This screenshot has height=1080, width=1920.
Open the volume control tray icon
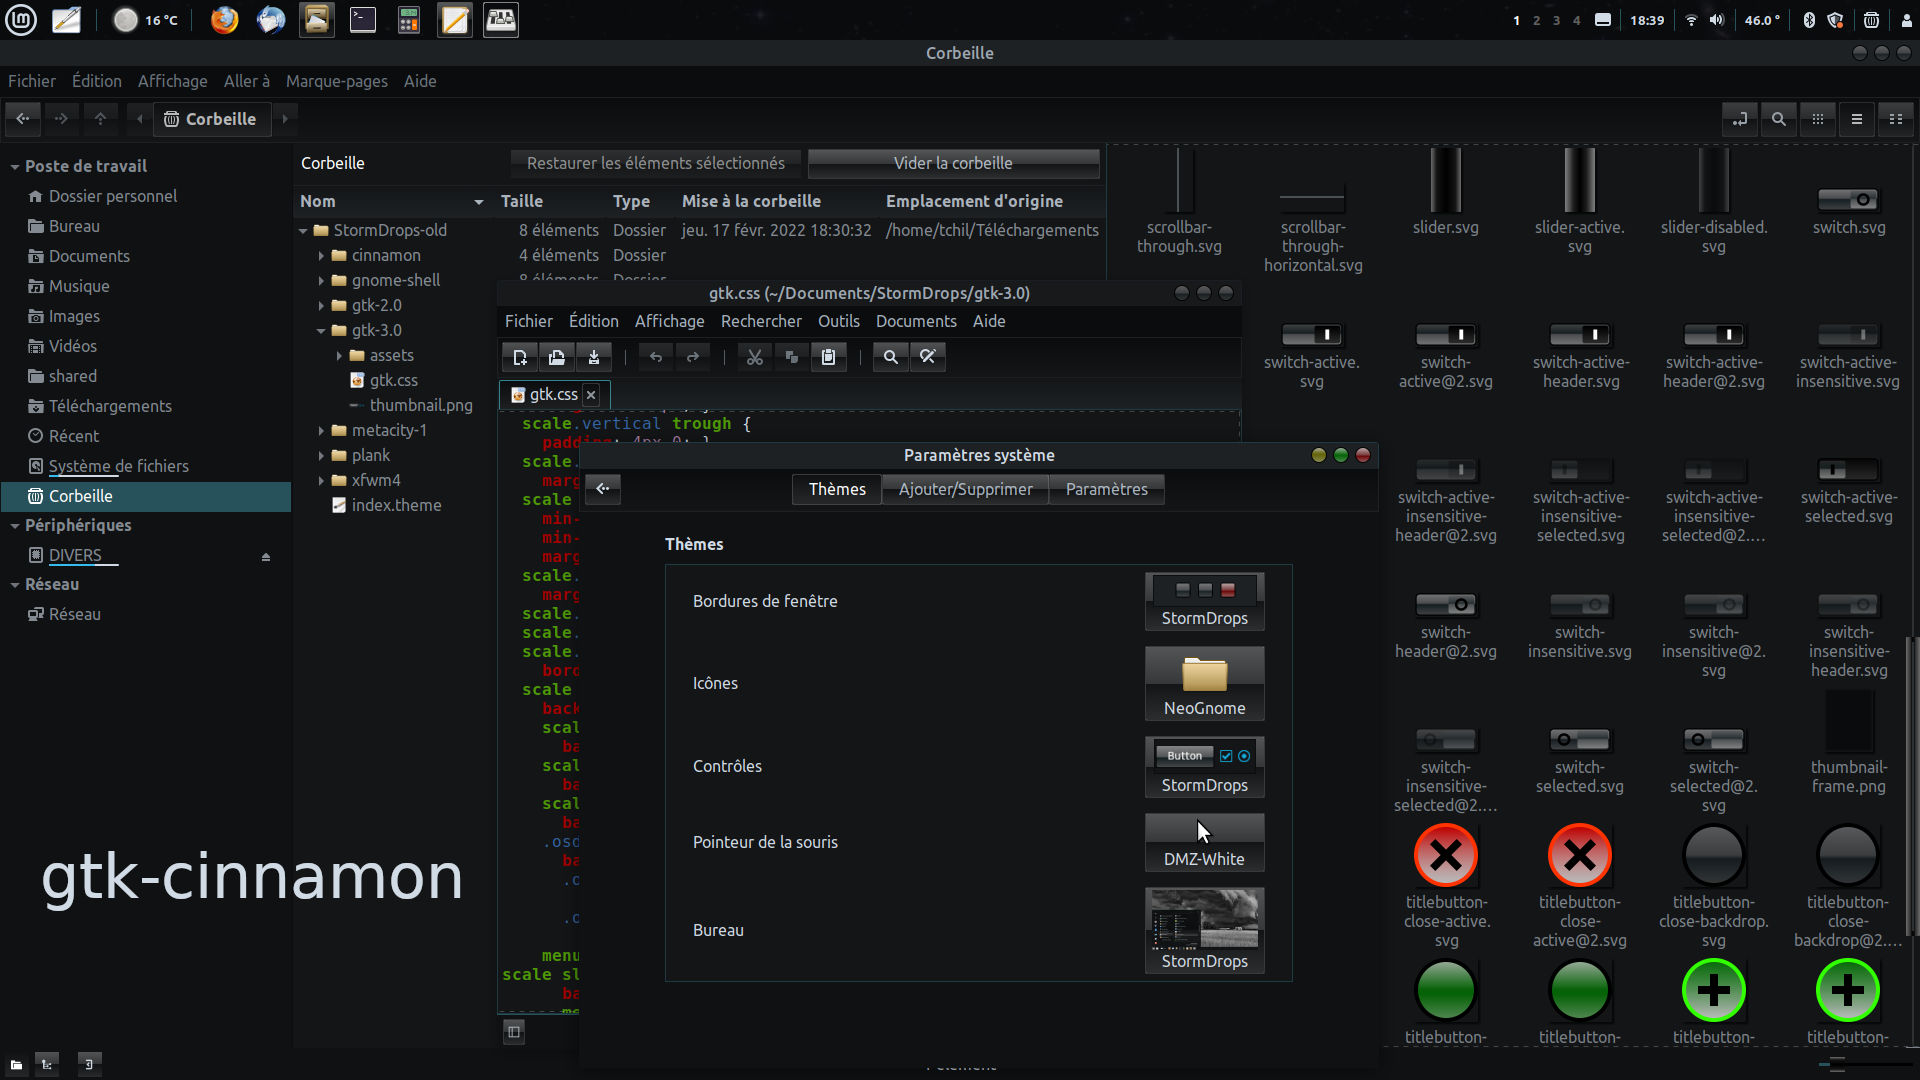point(1717,20)
